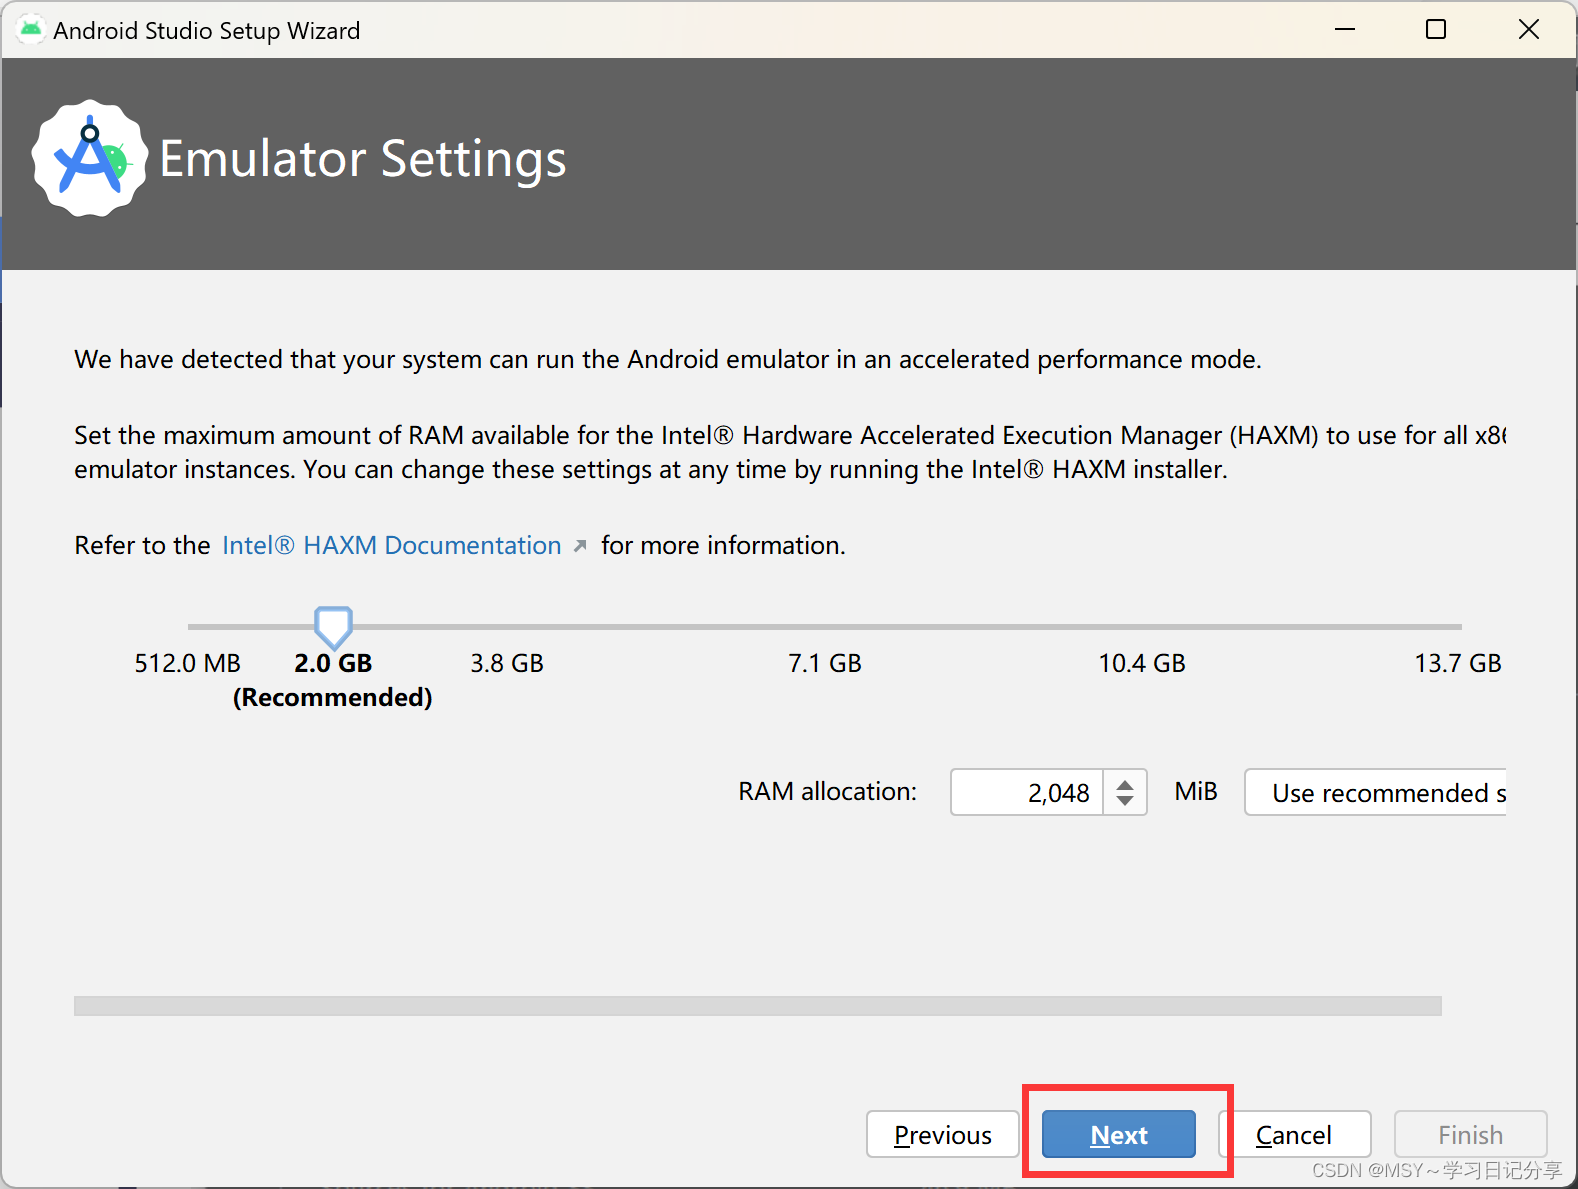Click the 3.8 GB slider label
Viewport: 1578px width, 1189px height.
click(507, 663)
